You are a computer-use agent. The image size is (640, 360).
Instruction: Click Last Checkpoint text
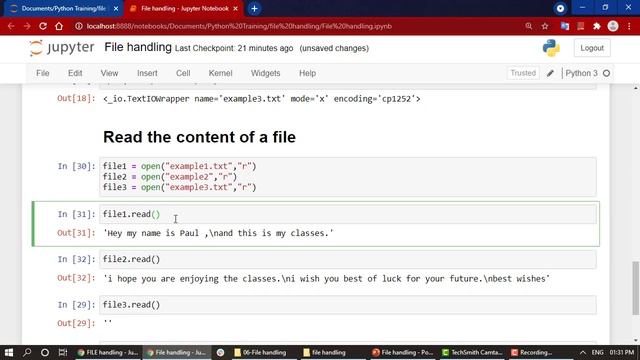pos(234,48)
